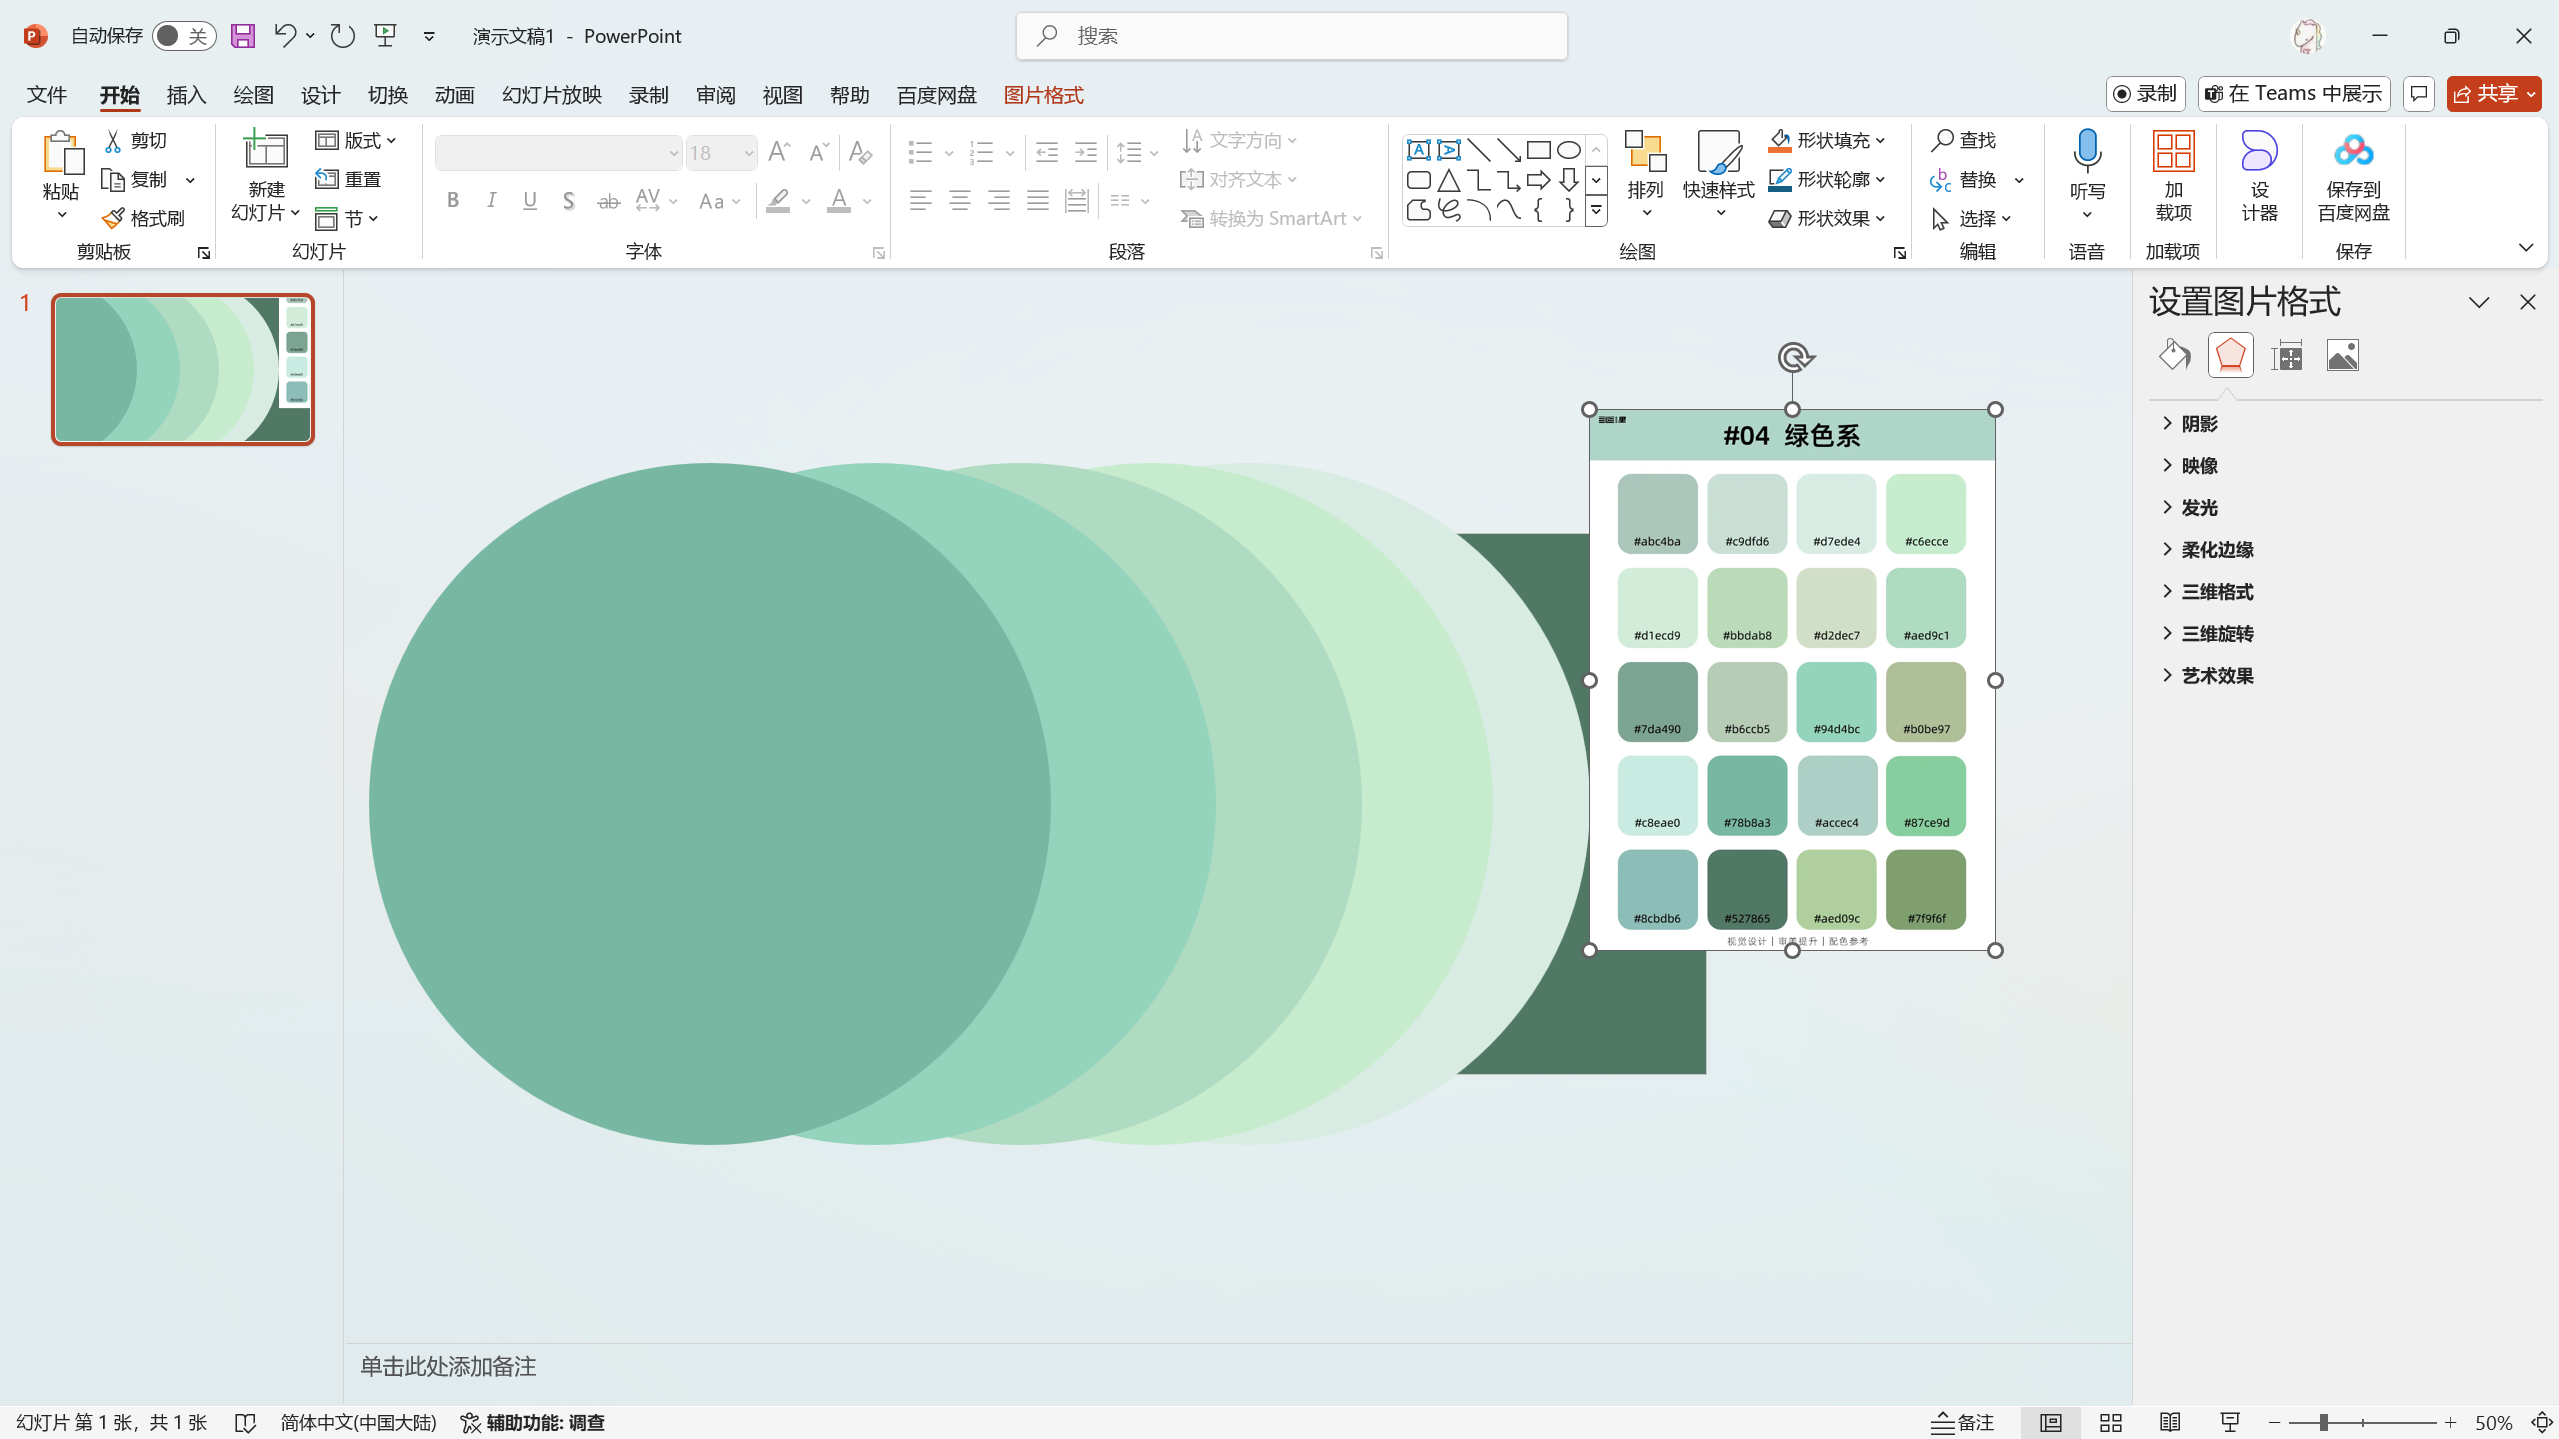Click the Find (查找) button
Viewport: 2559px width, 1439px height.
pos(1964,140)
